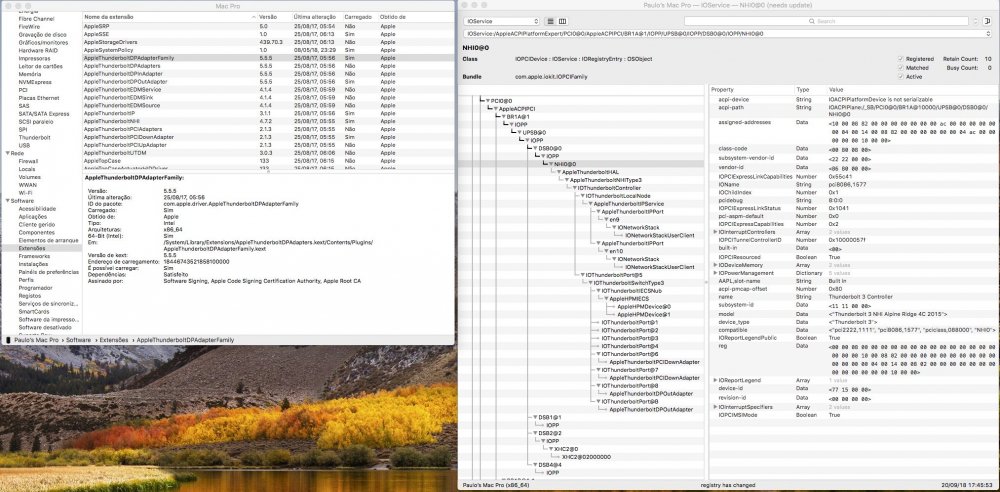Select AppleHPMDevice@1 tree item
The width and height of the screenshot is (1000, 492).
(644, 315)
